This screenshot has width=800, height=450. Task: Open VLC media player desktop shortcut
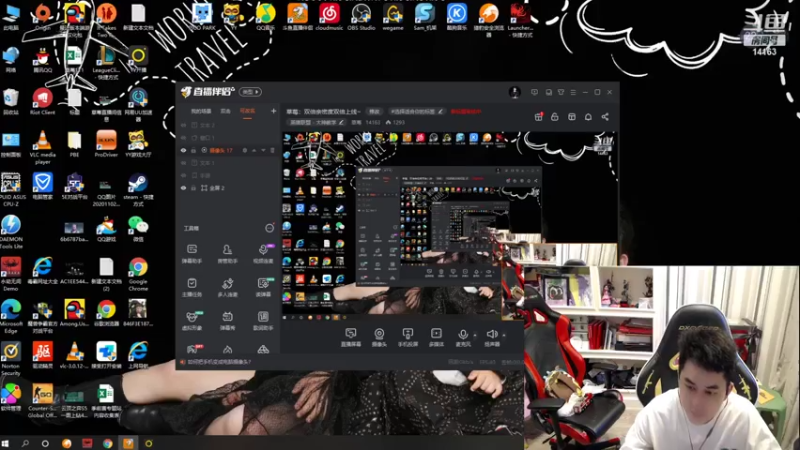tap(42, 147)
